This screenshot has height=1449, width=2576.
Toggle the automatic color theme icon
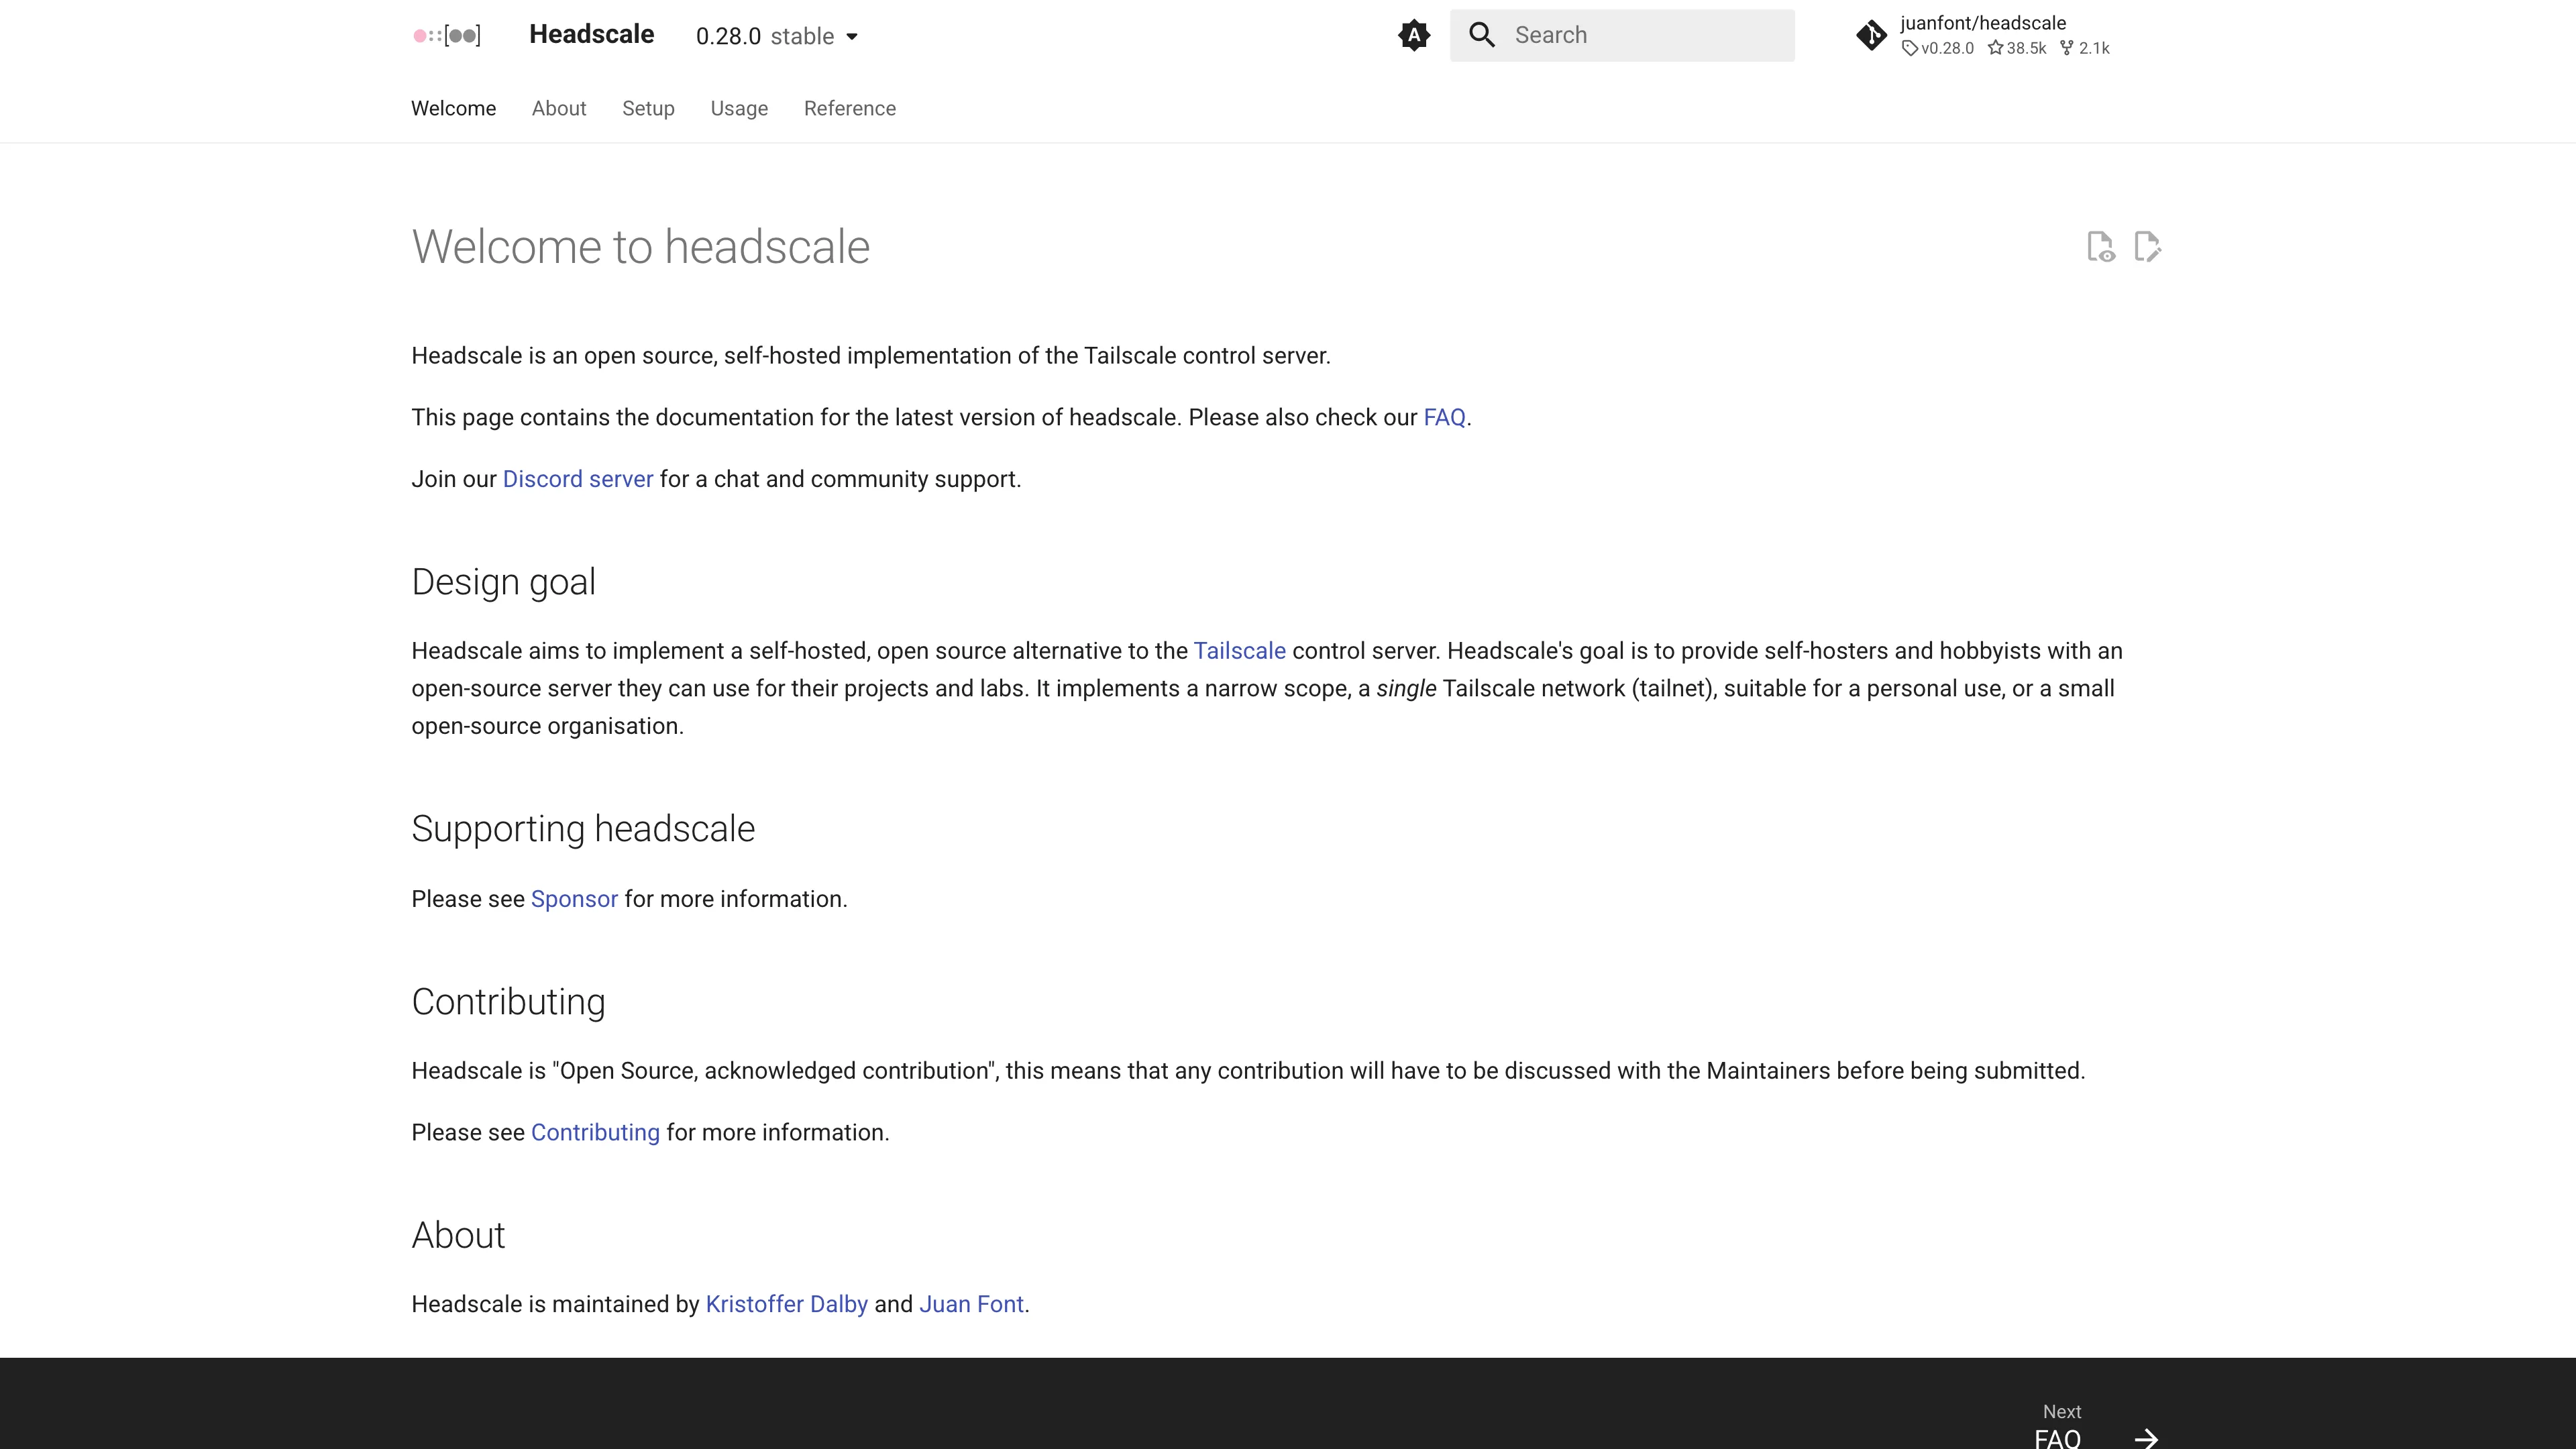tap(1413, 36)
